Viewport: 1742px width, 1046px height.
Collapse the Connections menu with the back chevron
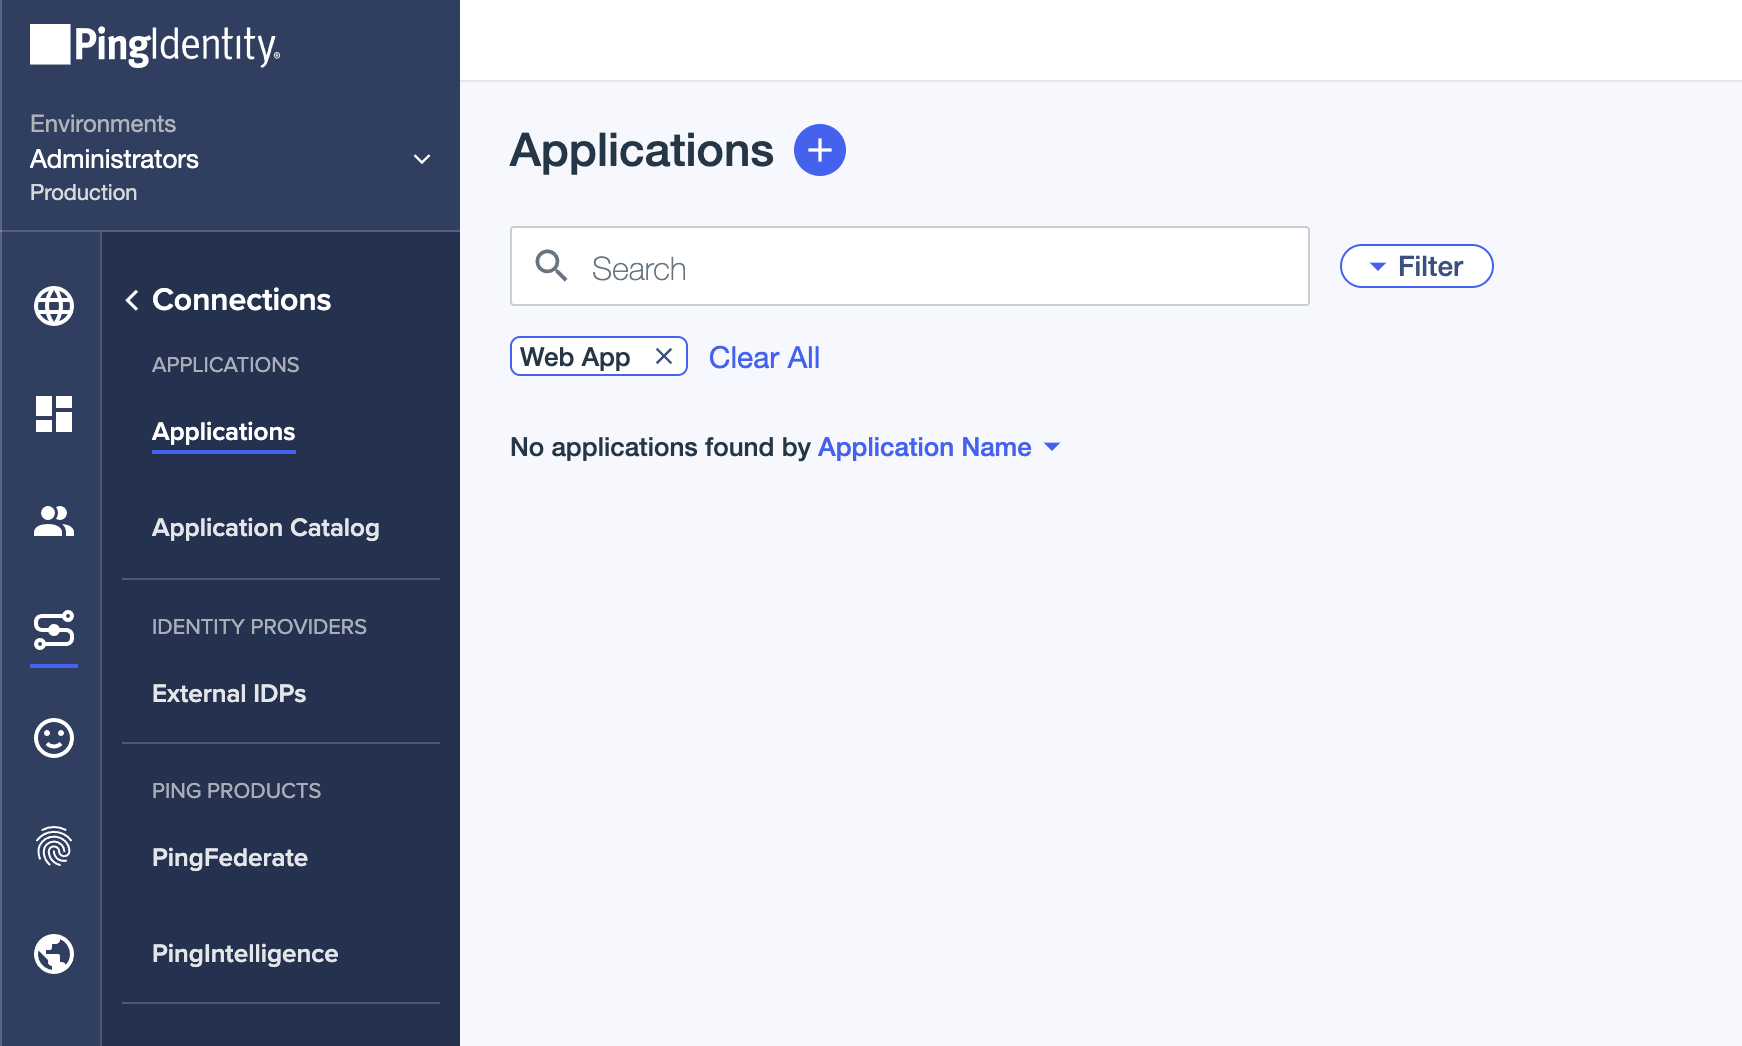(x=132, y=299)
